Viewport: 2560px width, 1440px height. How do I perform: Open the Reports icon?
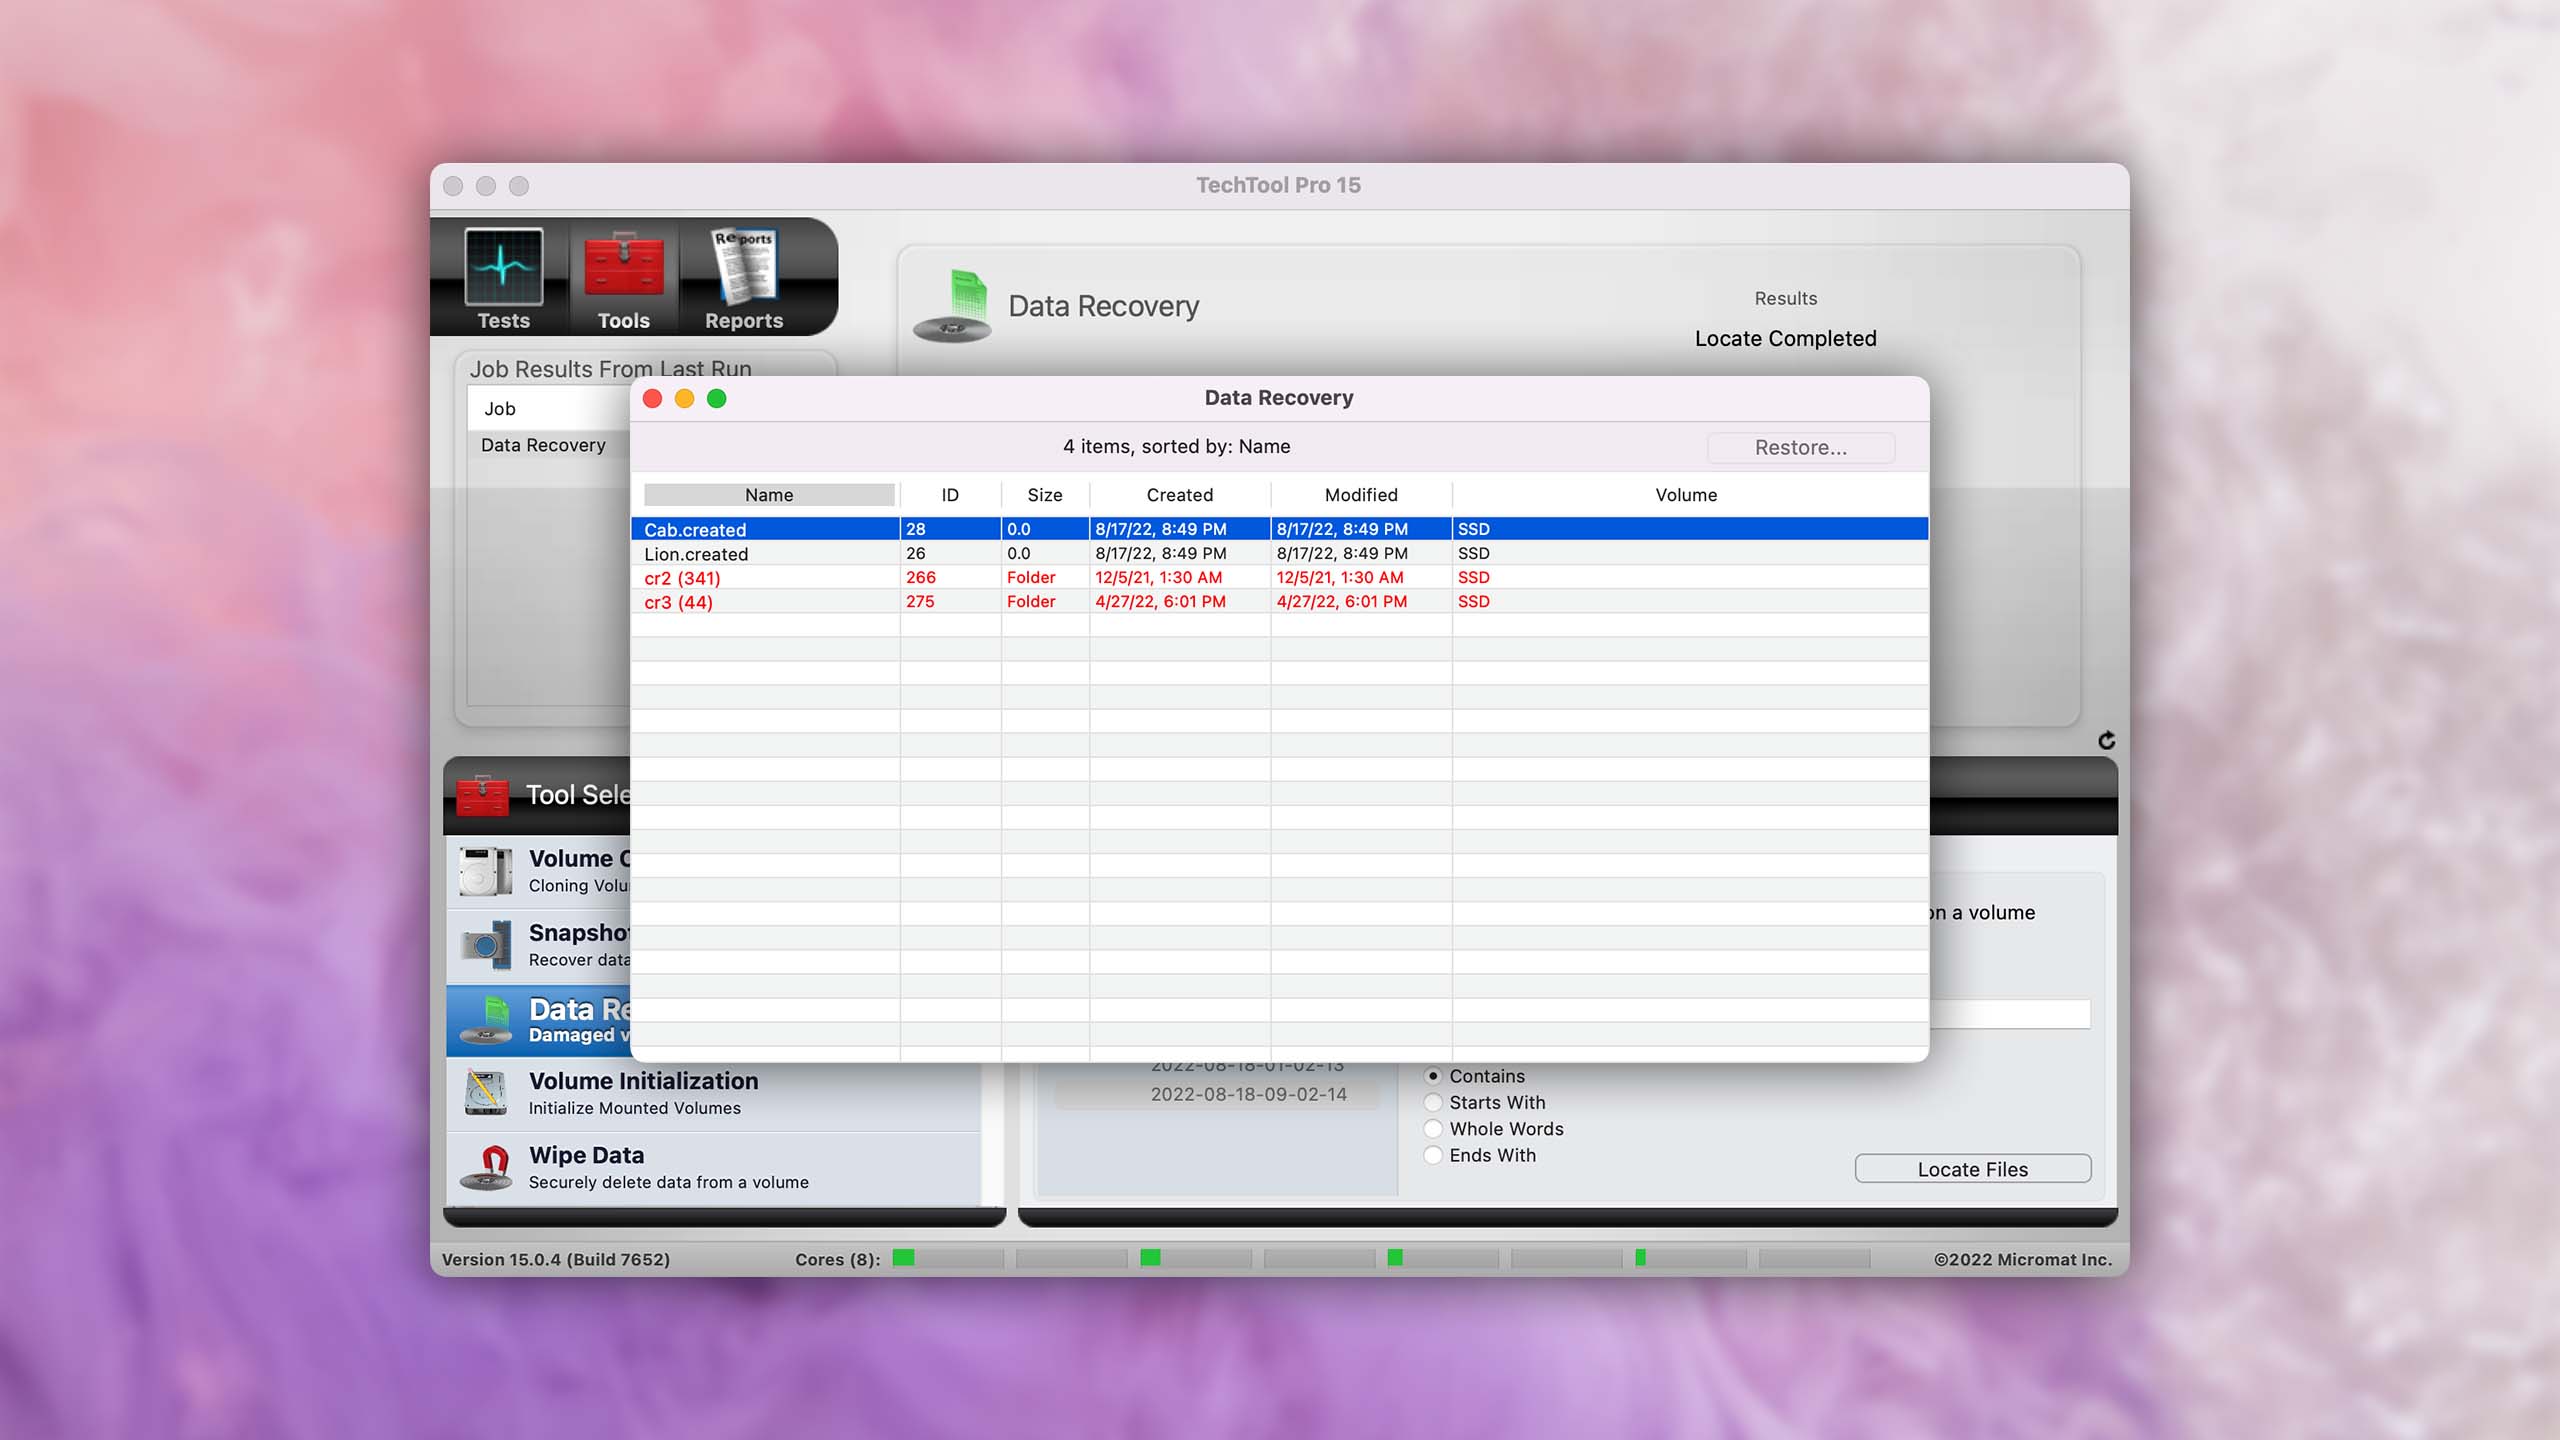[744, 266]
